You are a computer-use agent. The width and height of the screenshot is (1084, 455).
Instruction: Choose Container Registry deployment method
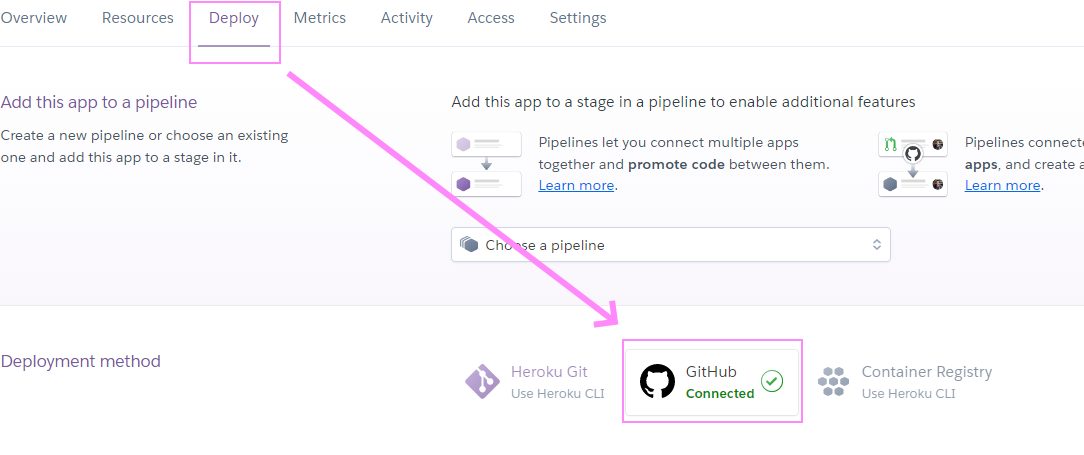926,381
